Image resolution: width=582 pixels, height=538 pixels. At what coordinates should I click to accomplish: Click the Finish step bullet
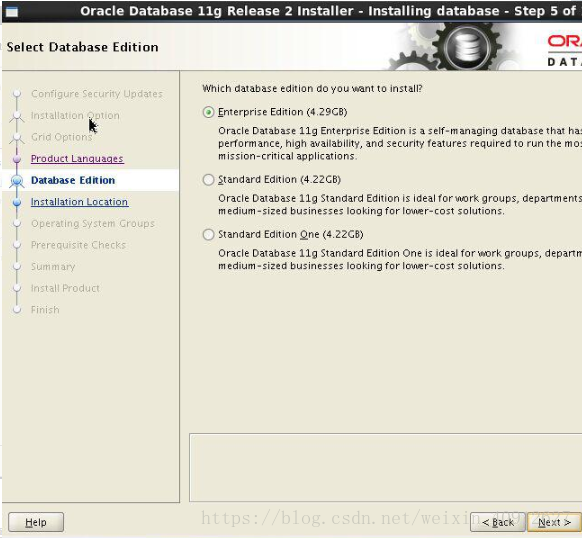(17, 310)
